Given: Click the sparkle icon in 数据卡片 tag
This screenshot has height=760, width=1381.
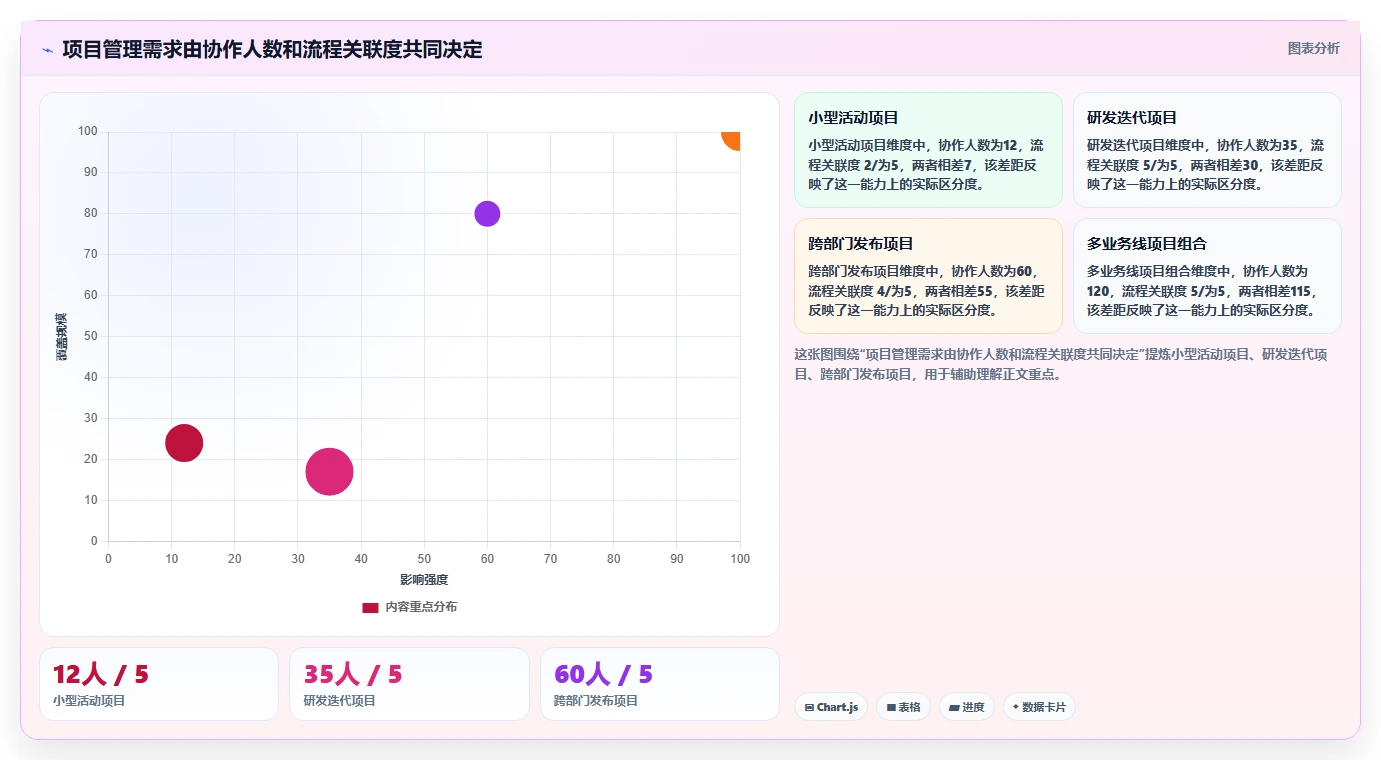Looking at the screenshot, I should click(x=1016, y=707).
